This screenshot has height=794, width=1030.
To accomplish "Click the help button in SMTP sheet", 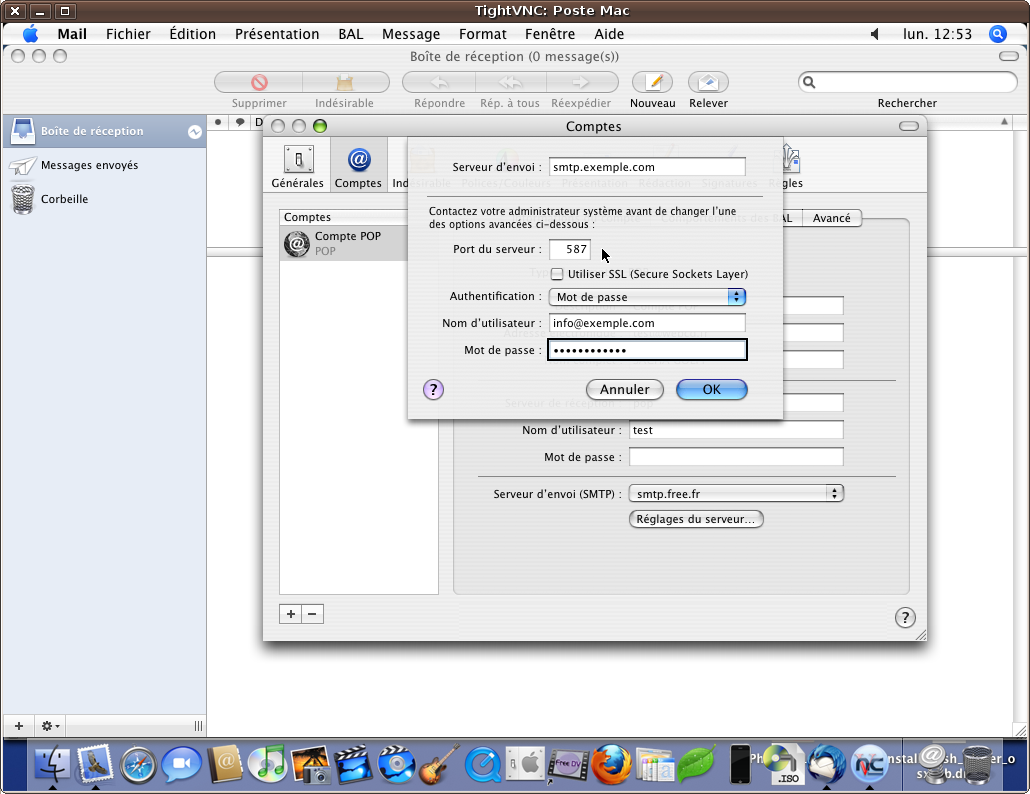I will [433, 389].
